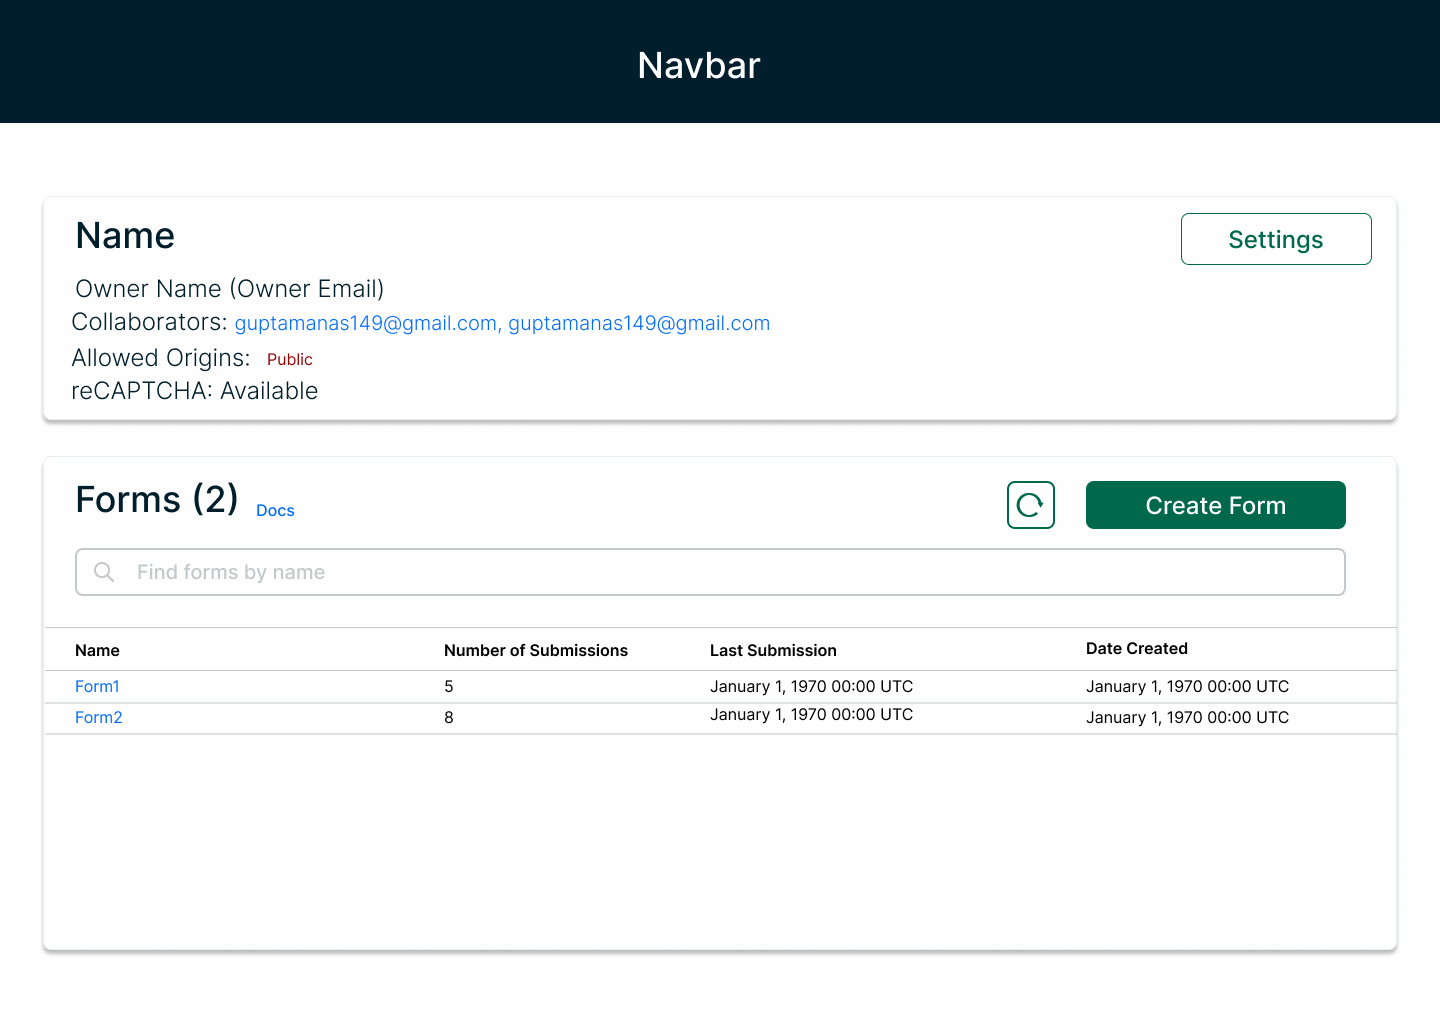Open the Docs link next to Forms
This screenshot has height=1024, width=1440.
275,510
